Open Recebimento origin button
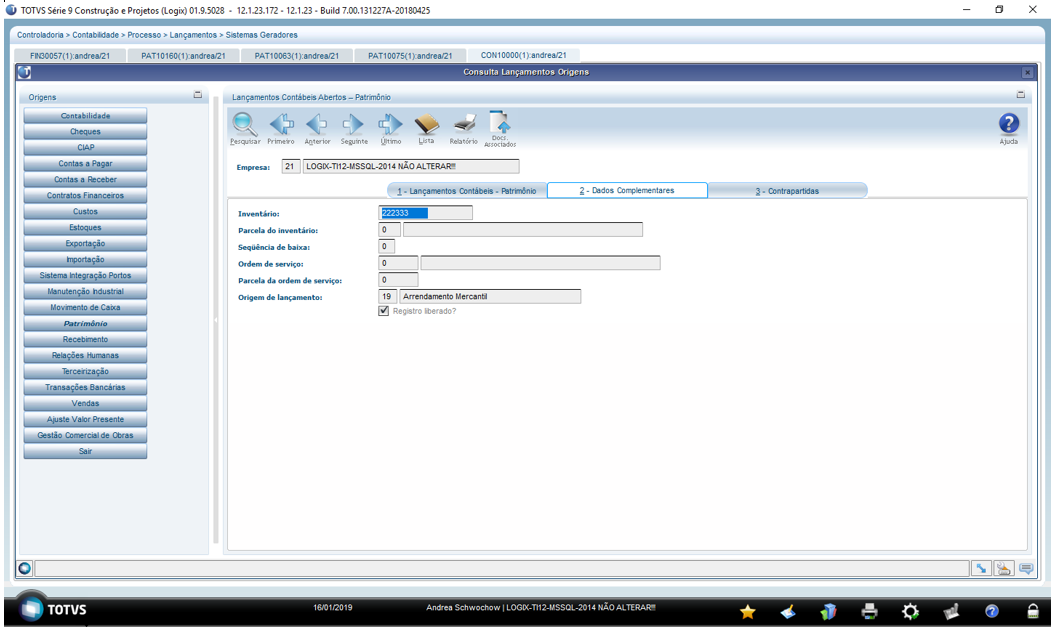Viewport: 1056px width, 632px height. (x=86, y=340)
